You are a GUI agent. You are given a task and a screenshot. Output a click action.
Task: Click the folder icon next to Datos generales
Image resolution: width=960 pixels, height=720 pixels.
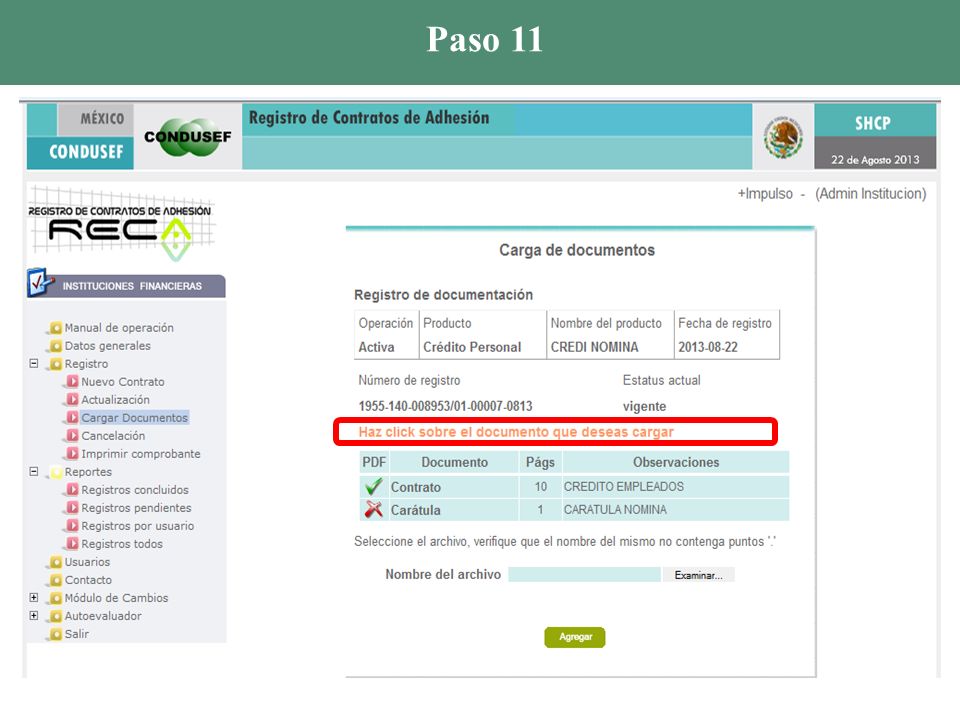(56, 346)
